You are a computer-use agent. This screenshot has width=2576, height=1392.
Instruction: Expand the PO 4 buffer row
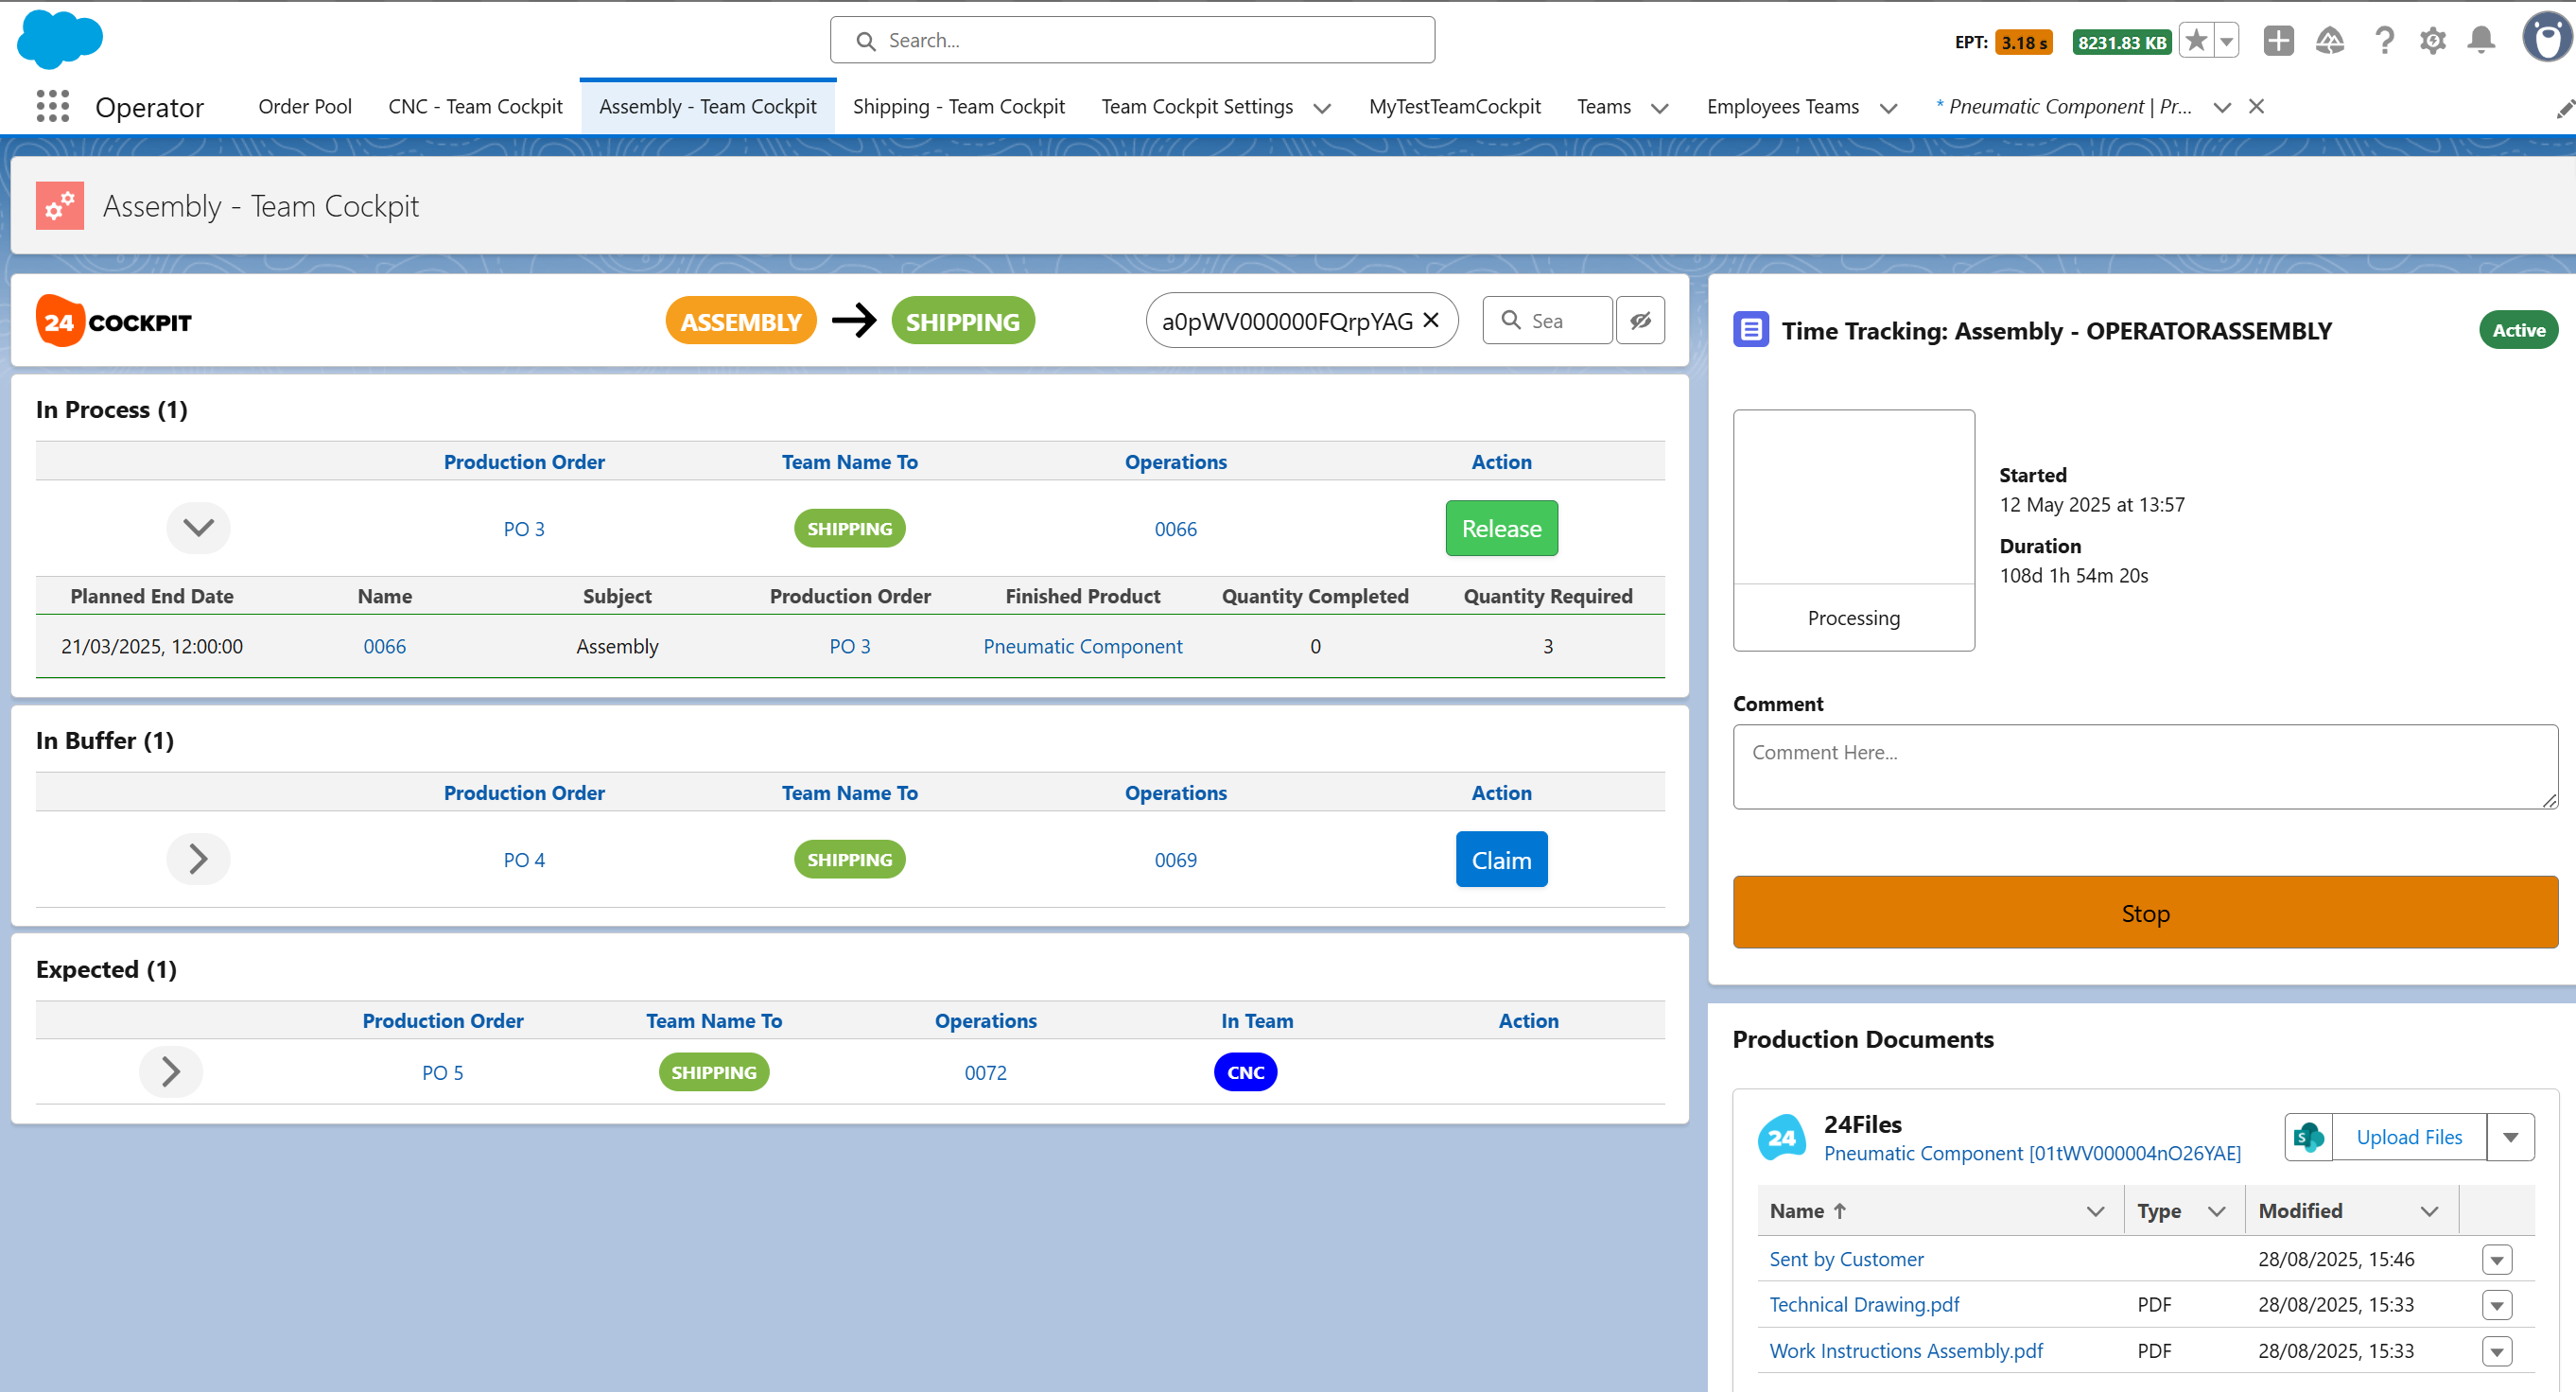[x=198, y=859]
